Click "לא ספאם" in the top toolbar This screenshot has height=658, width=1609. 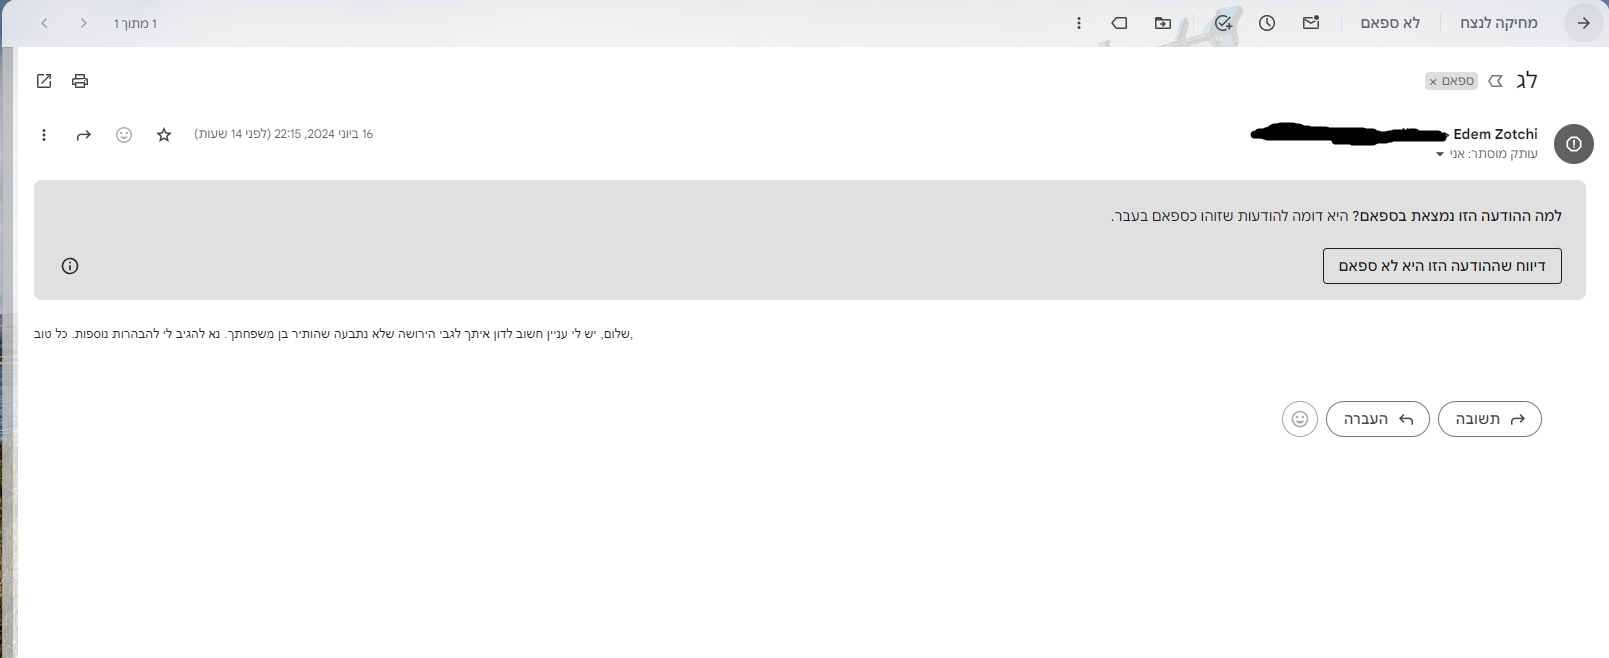click(1390, 23)
